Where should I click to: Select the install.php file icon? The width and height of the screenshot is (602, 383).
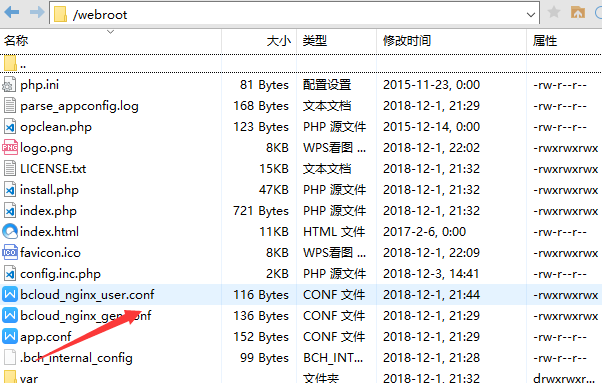click(10, 190)
